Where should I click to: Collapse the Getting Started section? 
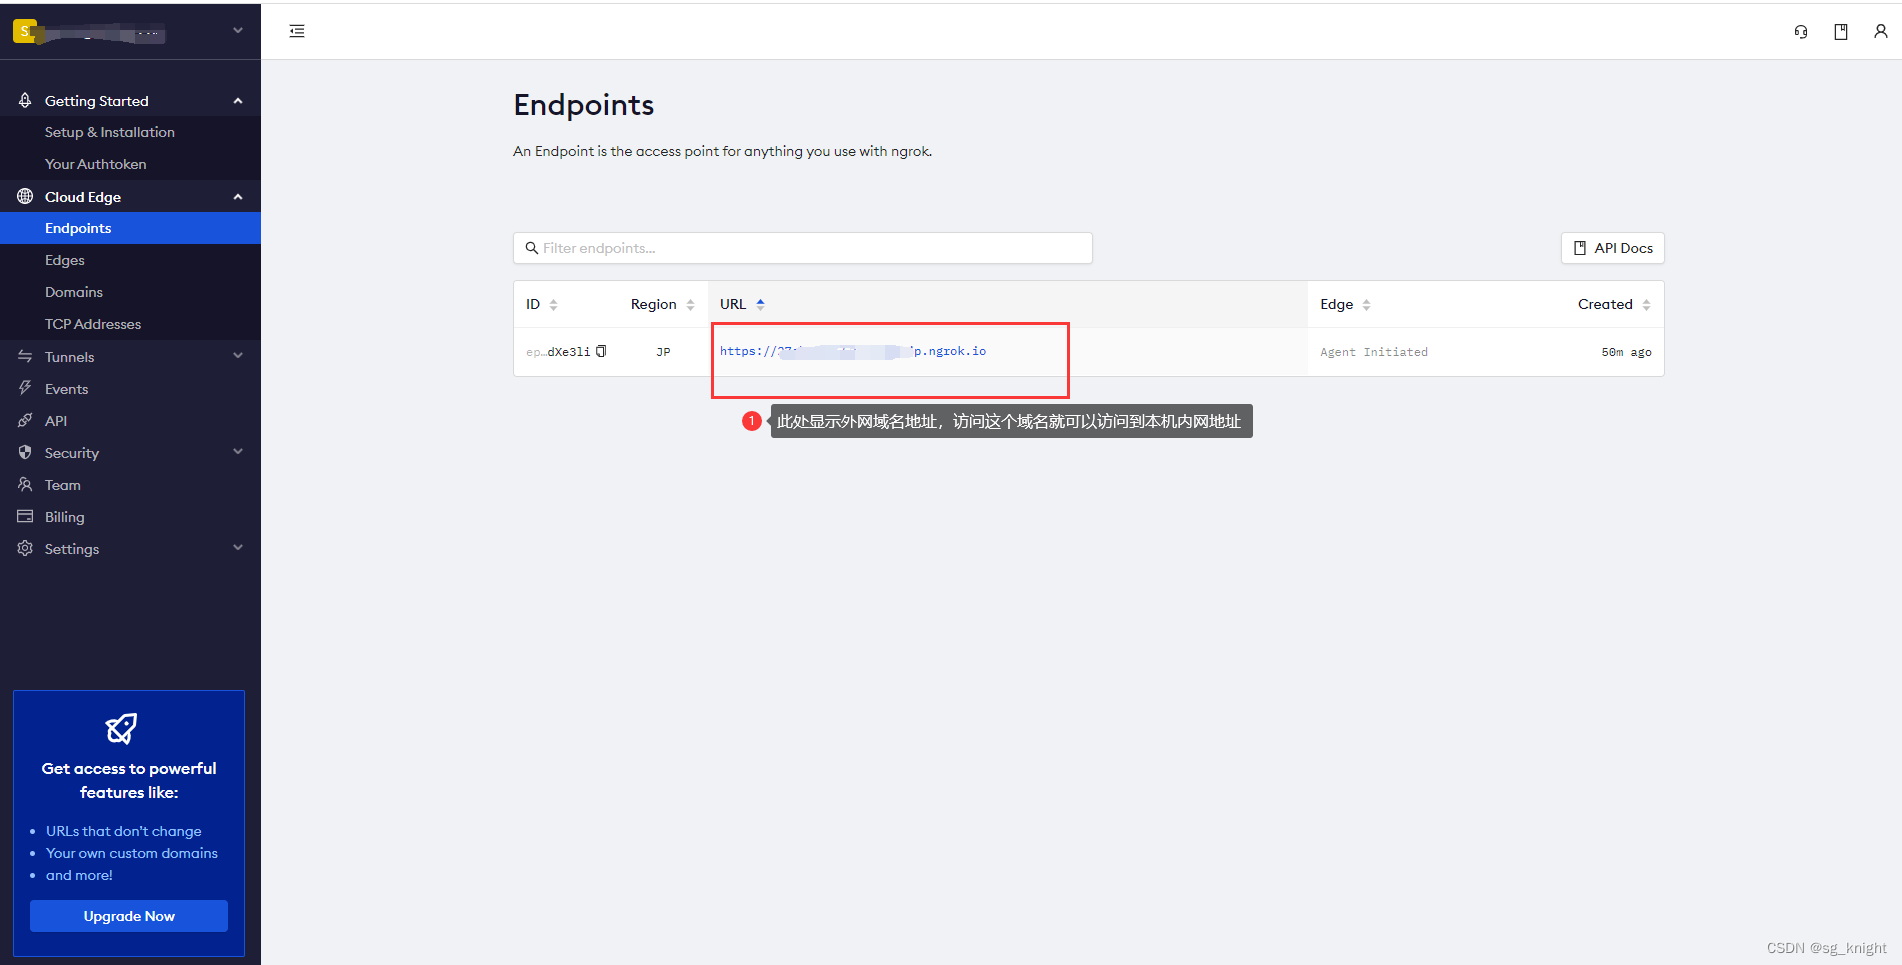[238, 101]
